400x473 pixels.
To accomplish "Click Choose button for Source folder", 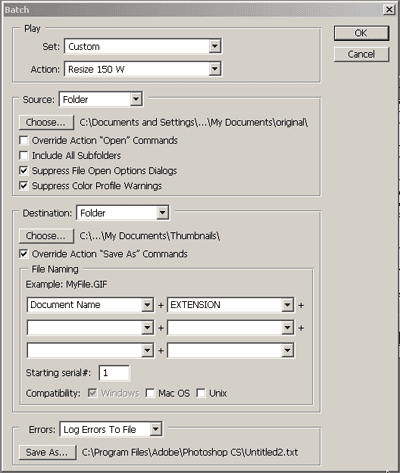I will pyautogui.click(x=46, y=122).
